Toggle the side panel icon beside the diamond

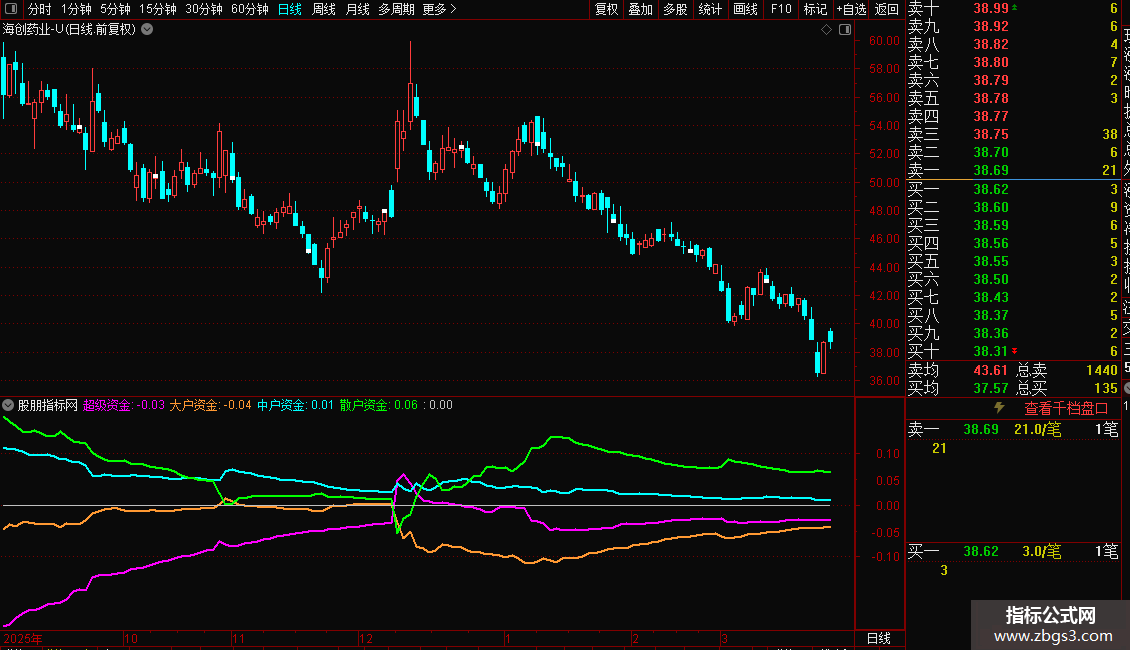point(844,30)
